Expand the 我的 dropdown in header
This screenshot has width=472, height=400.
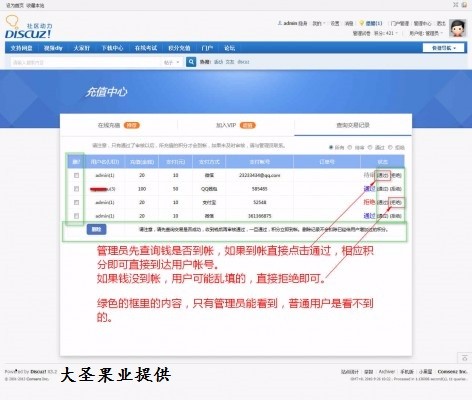pos(318,23)
